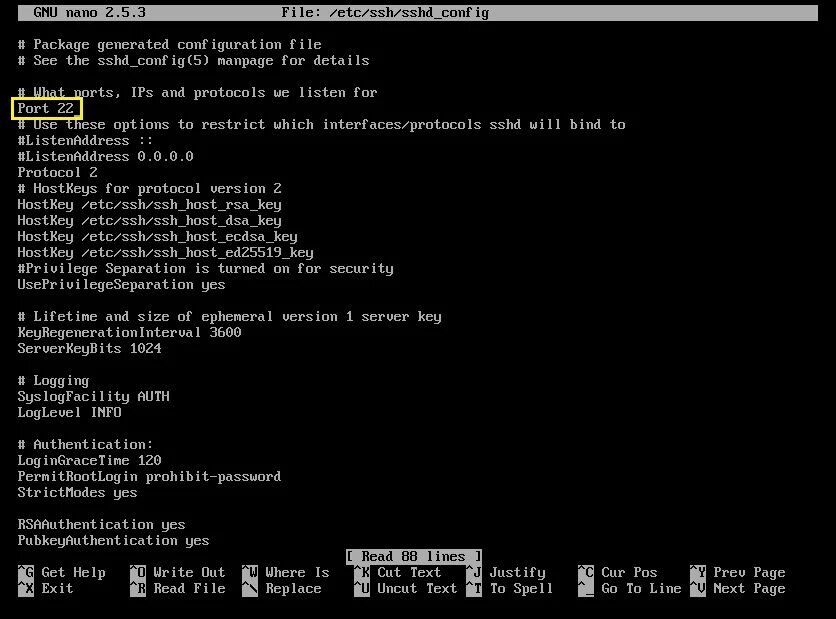Image resolution: width=836 pixels, height=619 pixels.
Task: Click the ^U Uncut Text shortcut
Action: click(406, 589)
